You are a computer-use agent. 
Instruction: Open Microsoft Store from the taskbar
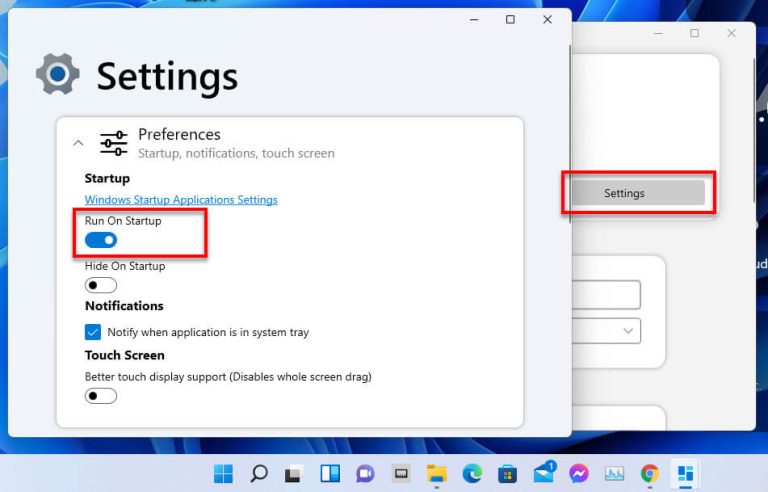507,473
